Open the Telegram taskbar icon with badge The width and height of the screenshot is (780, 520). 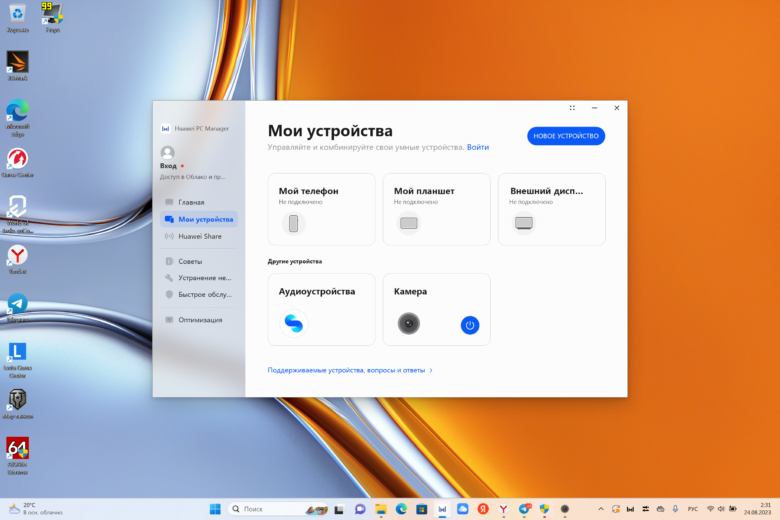click(x=524, y=509)
